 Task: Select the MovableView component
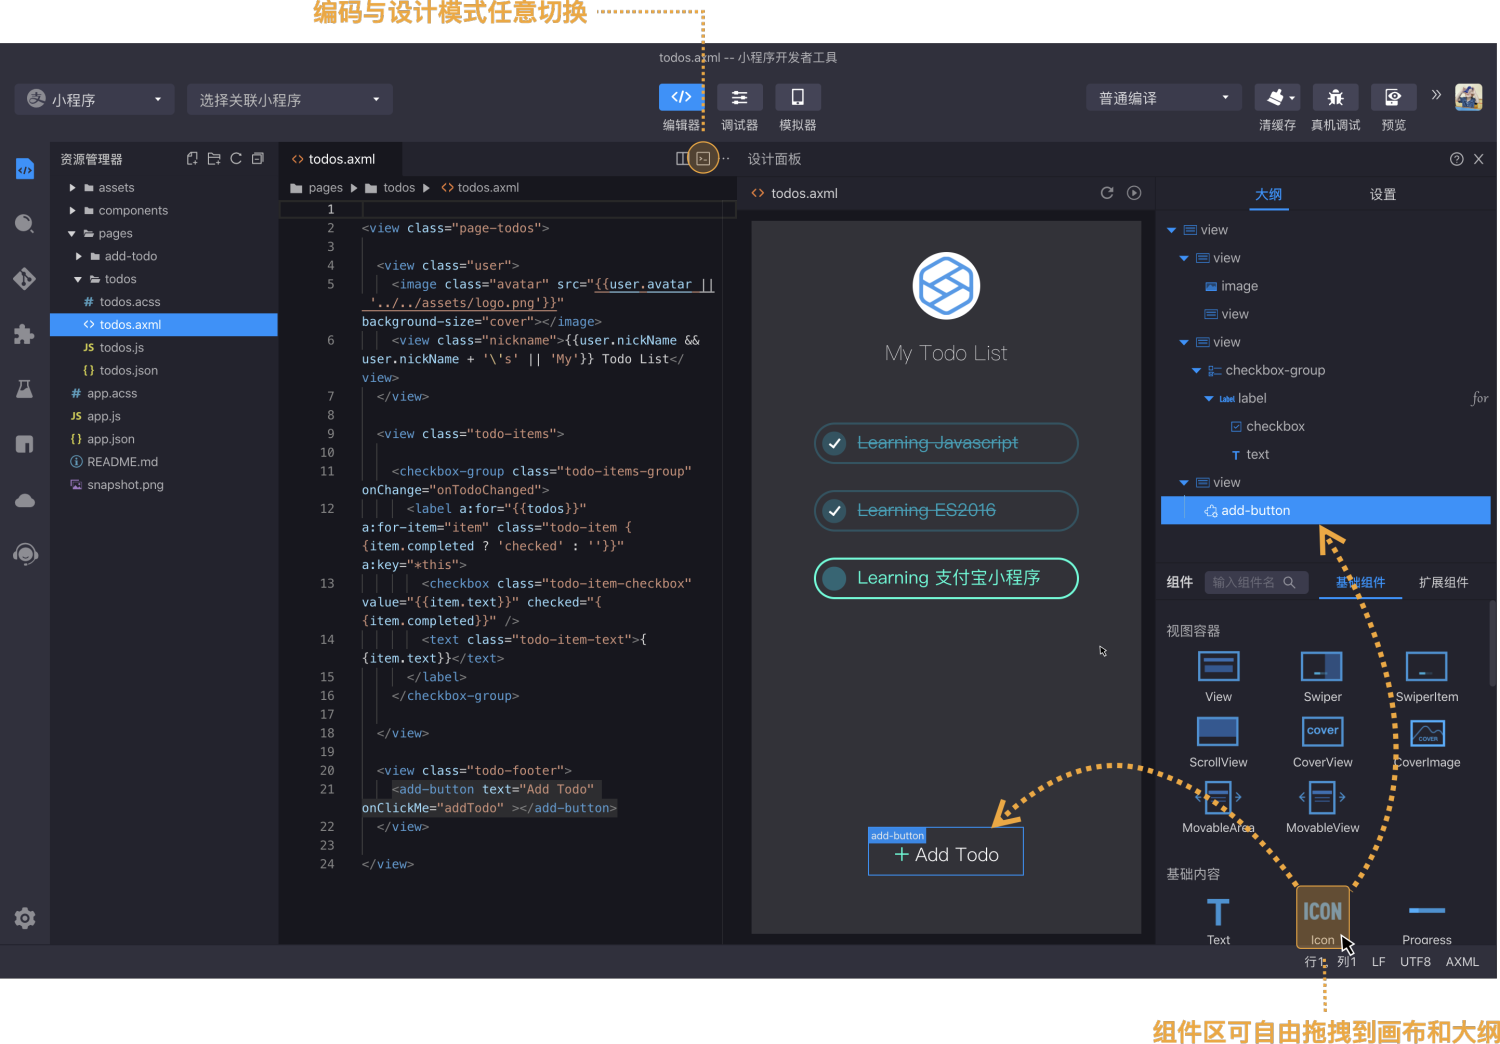pos(1322,807)
